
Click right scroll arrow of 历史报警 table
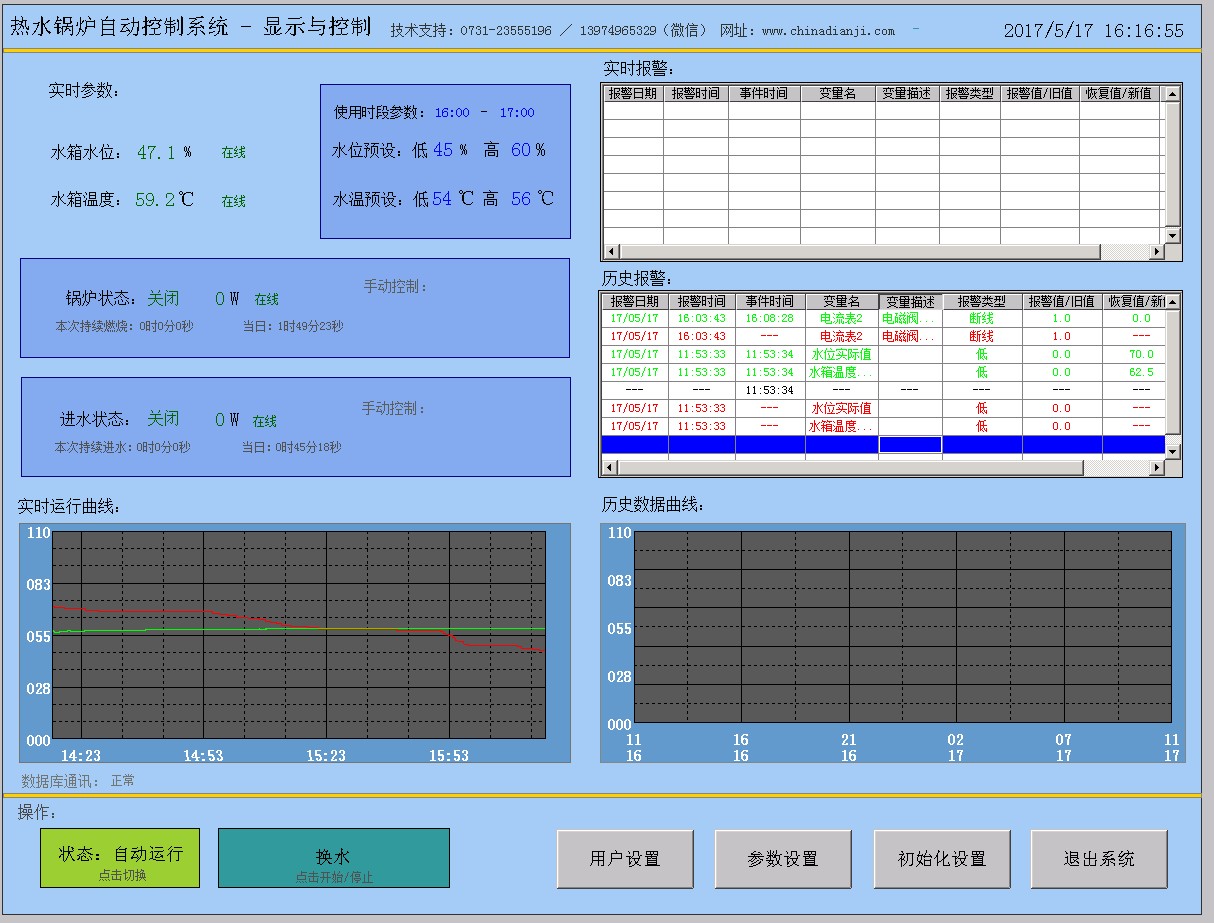[x=1157, y=468]
